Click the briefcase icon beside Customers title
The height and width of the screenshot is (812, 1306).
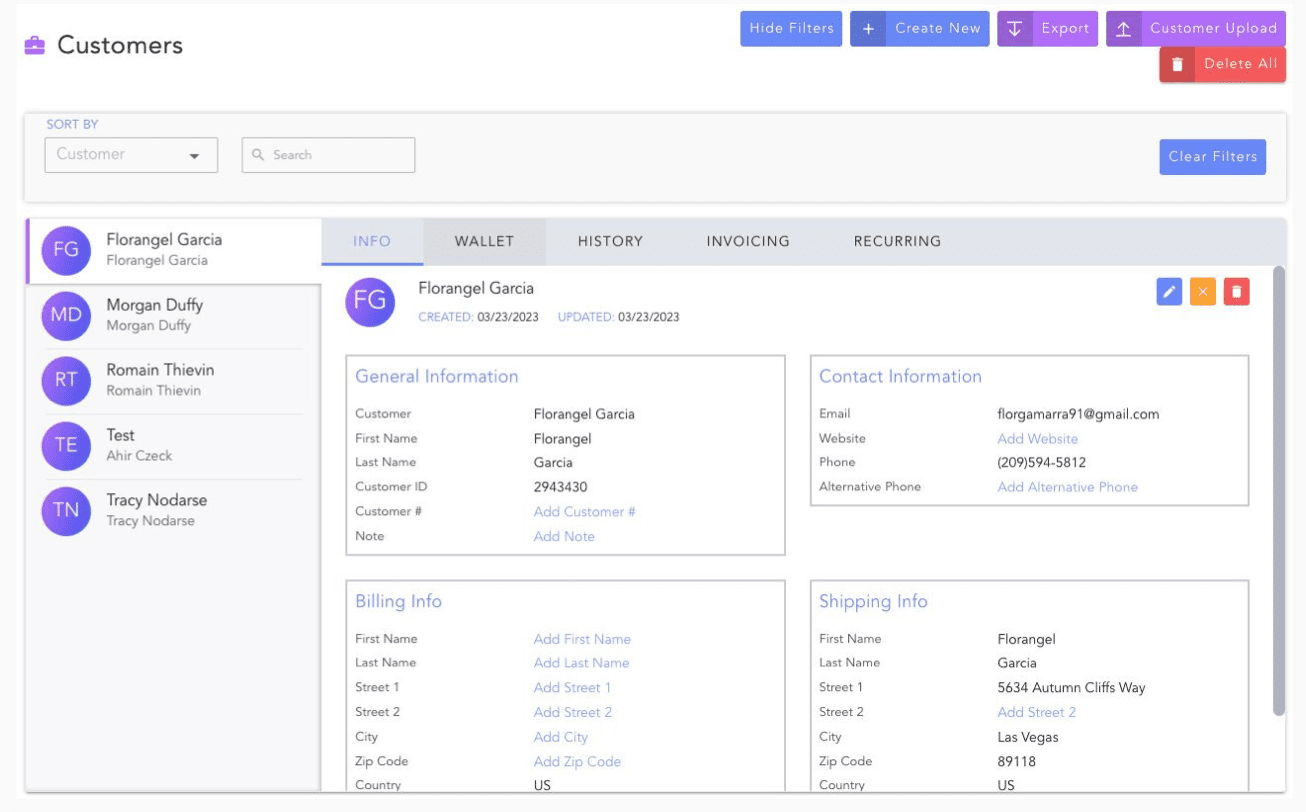click(35, 45)
